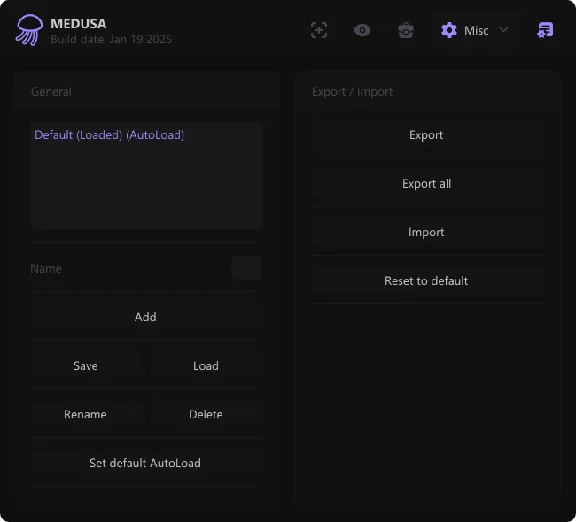Open the visuals eye tab icon

(362, 30)
